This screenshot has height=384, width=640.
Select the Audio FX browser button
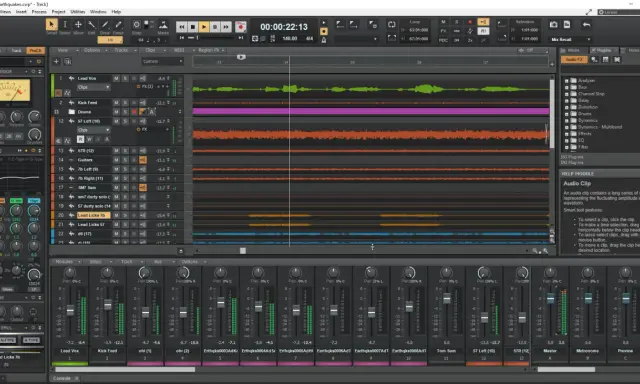[574, 60]
